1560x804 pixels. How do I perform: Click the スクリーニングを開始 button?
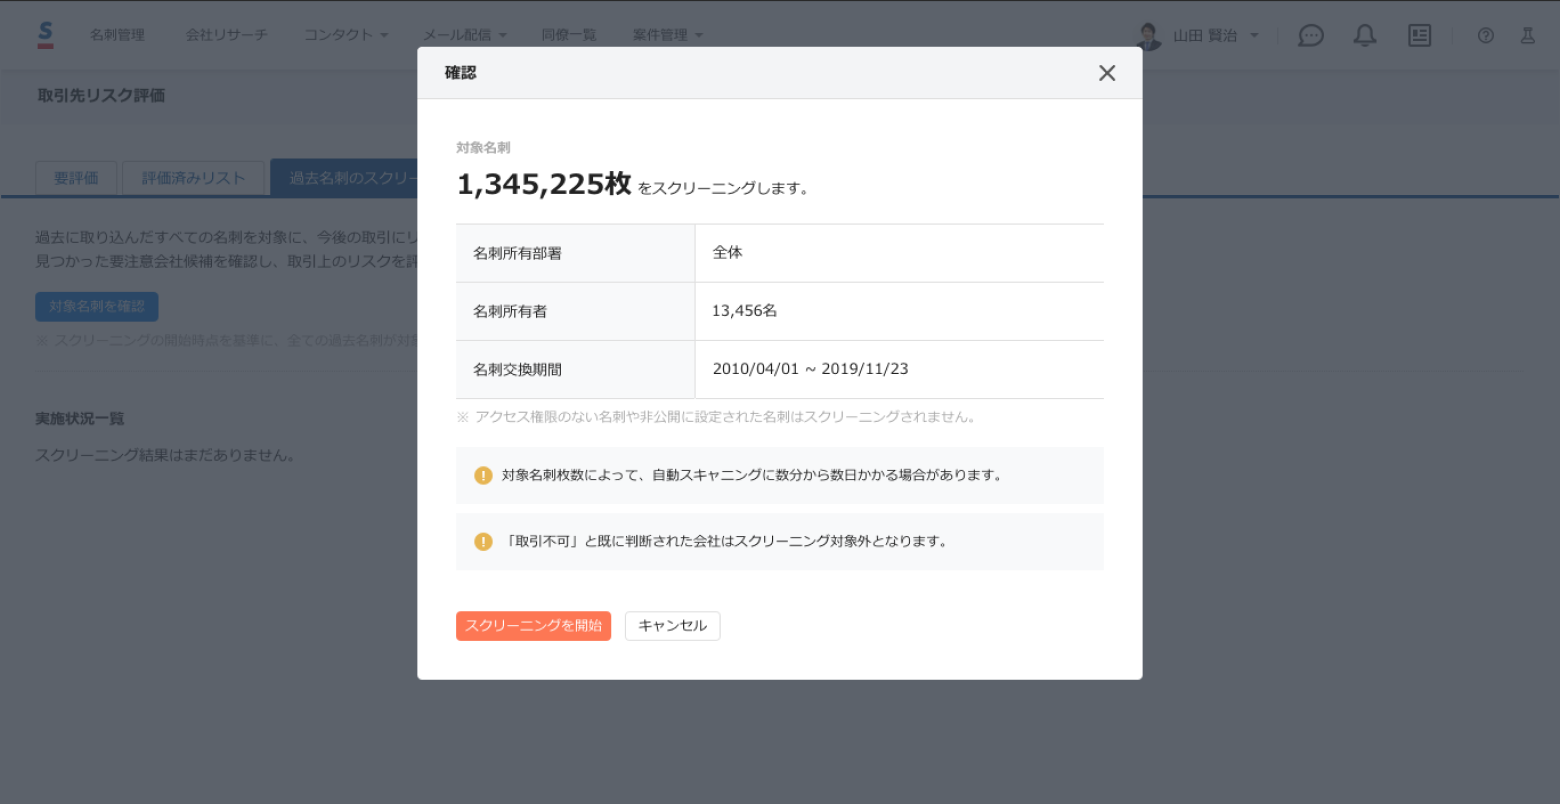coord(533,626)
